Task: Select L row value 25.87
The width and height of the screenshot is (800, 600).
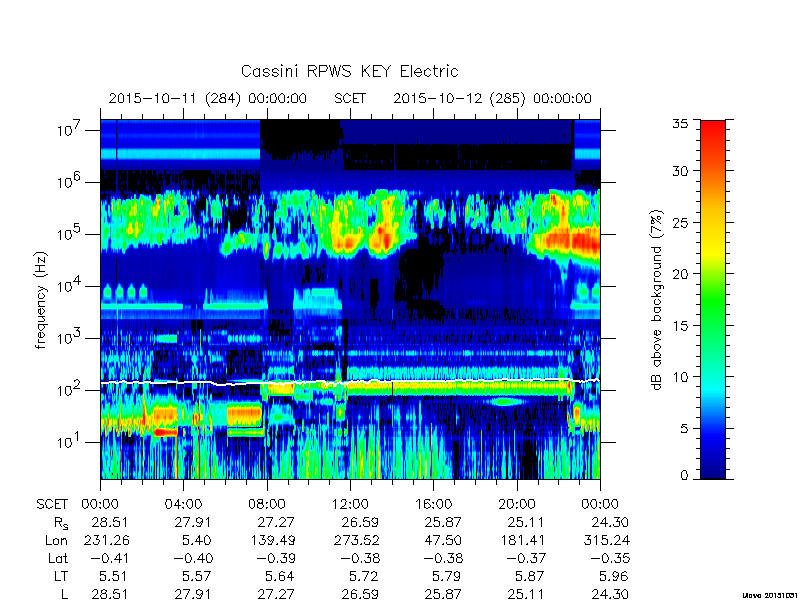Action: click(x=443, y=594)
